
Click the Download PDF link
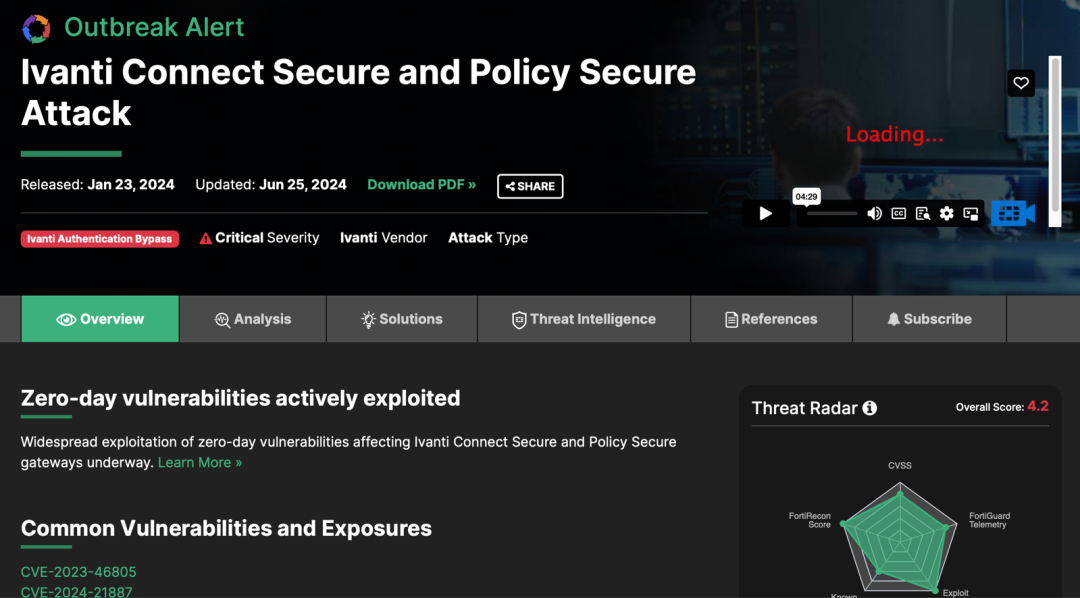click(422, 185)
